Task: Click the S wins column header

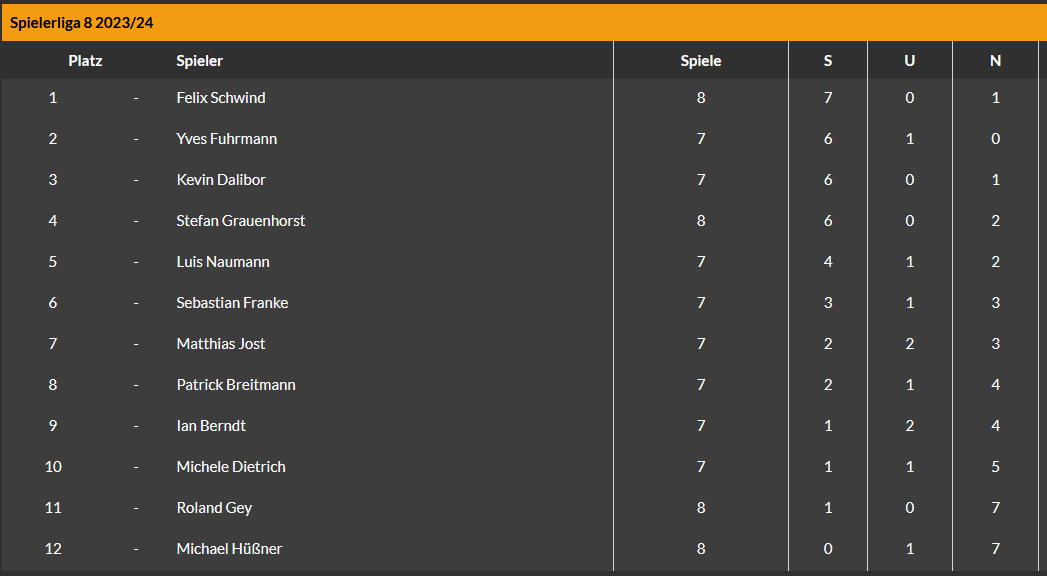Action: (x=828, y=61)
